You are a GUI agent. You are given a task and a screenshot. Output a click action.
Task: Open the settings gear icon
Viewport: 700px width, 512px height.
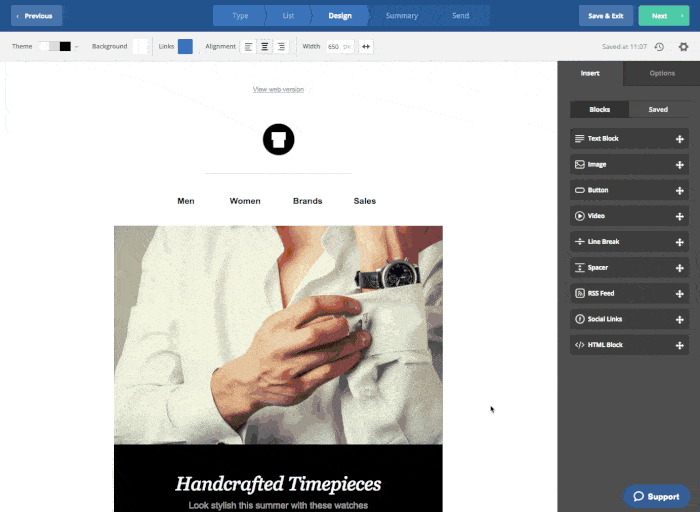click(x=683, y=46)
